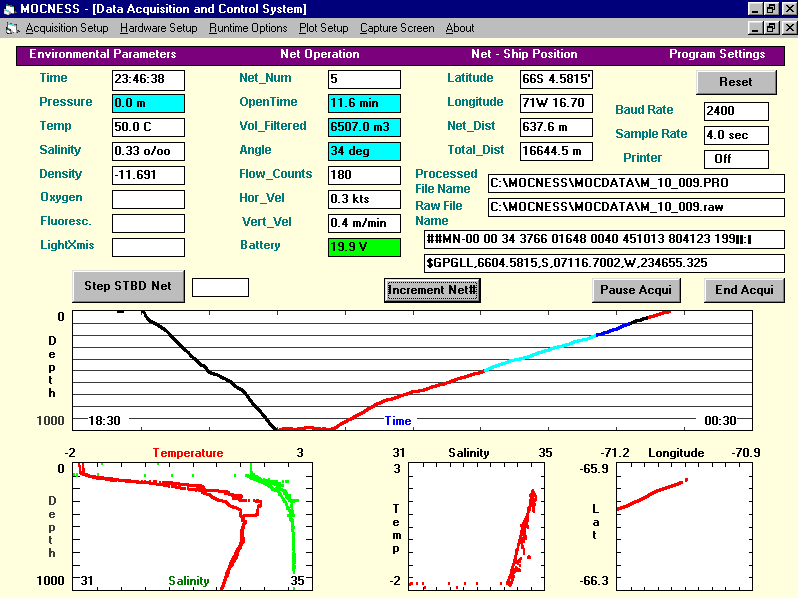Click the Environmental Parameters header
The height and width of the screenshot is (598, 798).
pyautogui.click(x=103, y=54)
